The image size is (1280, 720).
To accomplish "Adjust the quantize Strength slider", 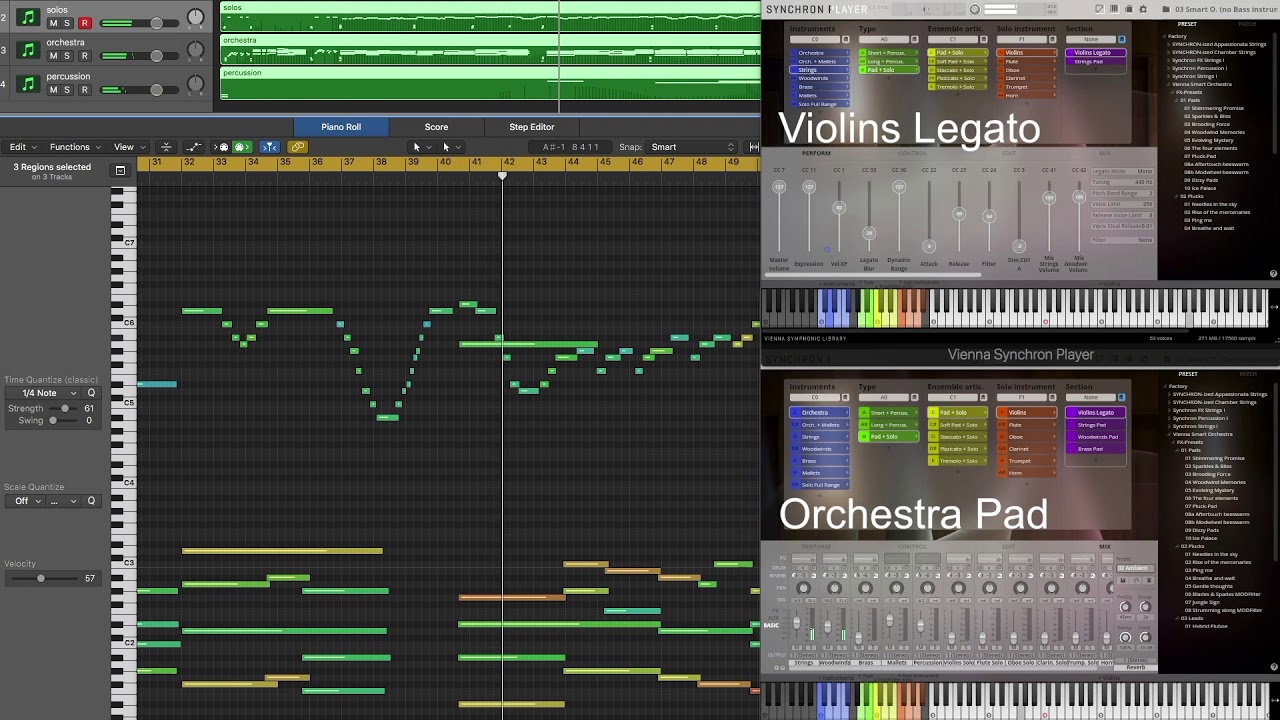I will [66, 408].
